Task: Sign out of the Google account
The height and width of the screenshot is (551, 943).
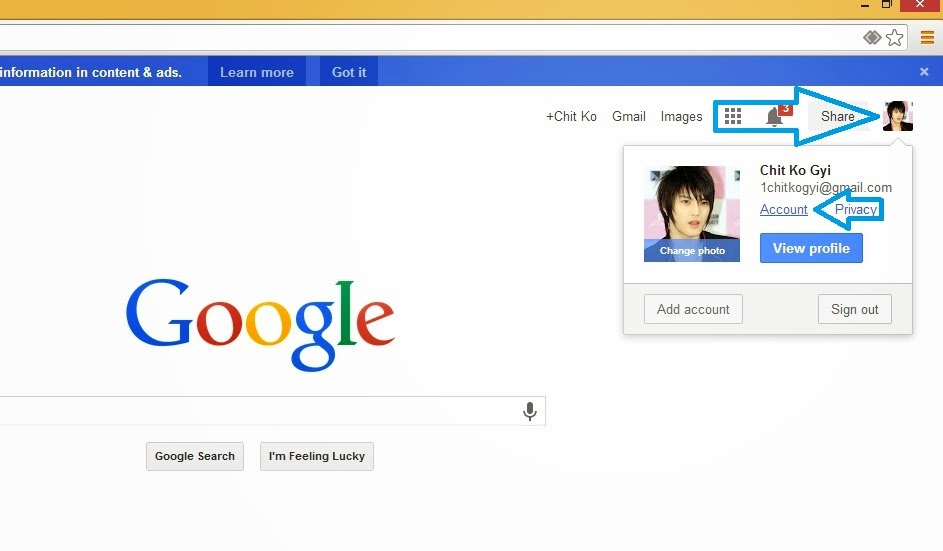Action: [855, 309]
